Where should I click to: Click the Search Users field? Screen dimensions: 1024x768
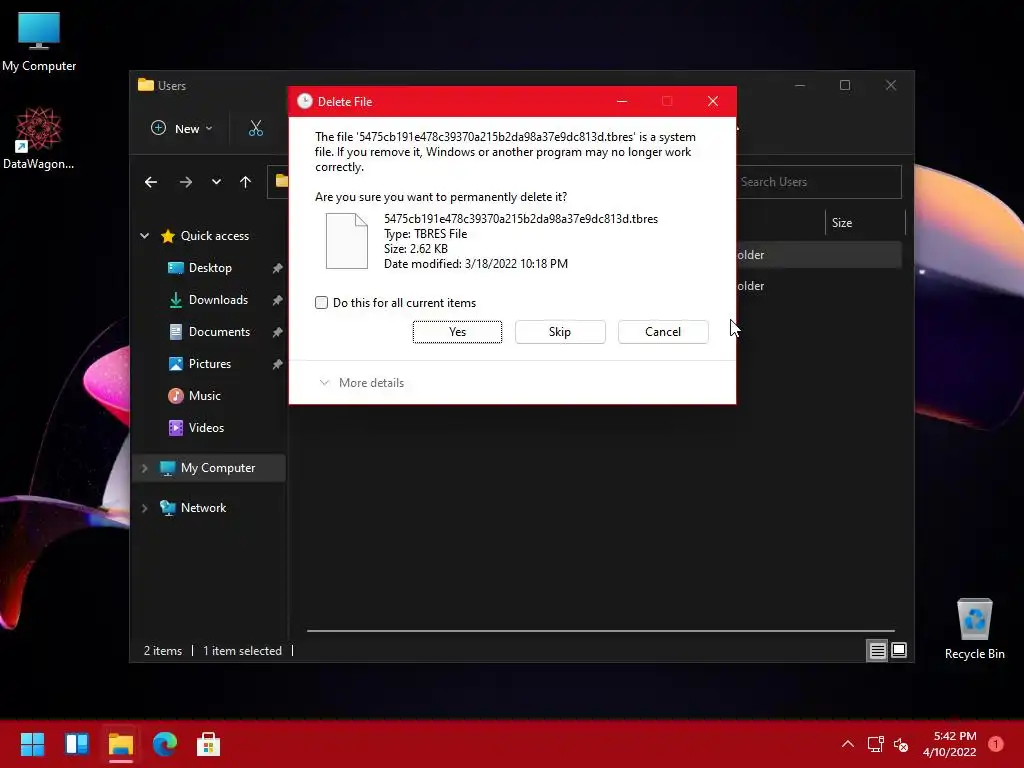click(819, 182)
